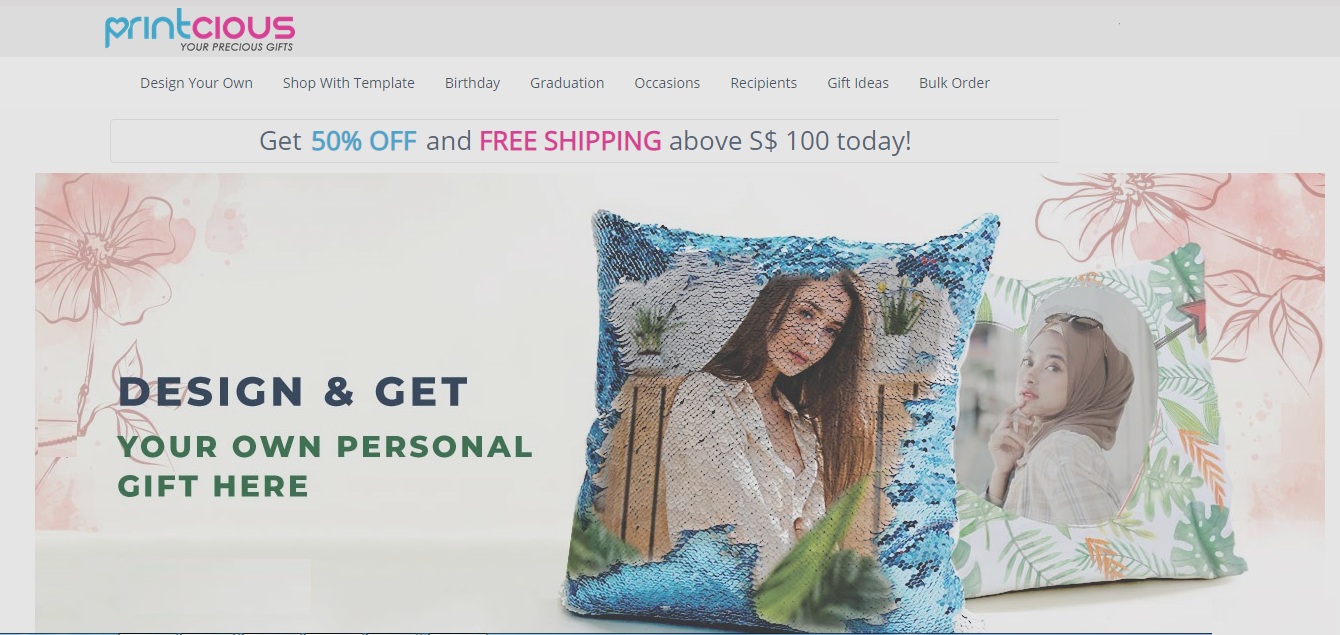The image size is (1340, 635).
Task: Click the Printcious logo
Action: coord(200,30)
